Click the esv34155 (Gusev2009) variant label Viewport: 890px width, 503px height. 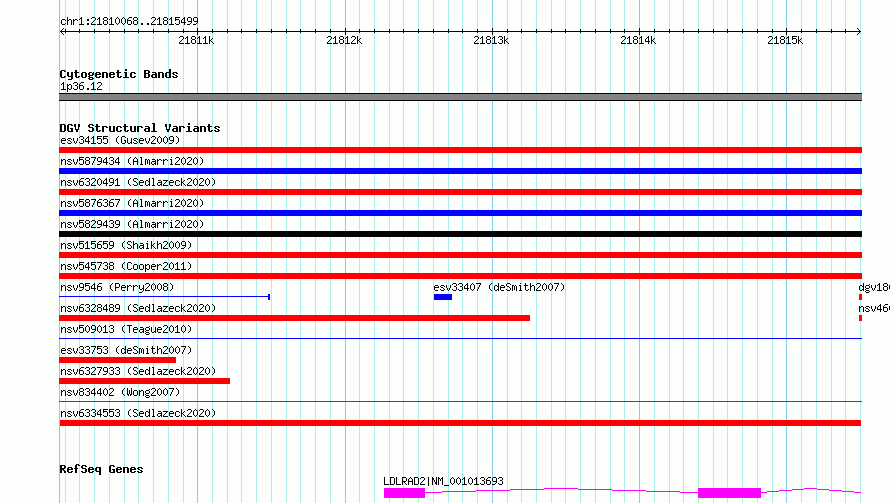coord(120,140)
